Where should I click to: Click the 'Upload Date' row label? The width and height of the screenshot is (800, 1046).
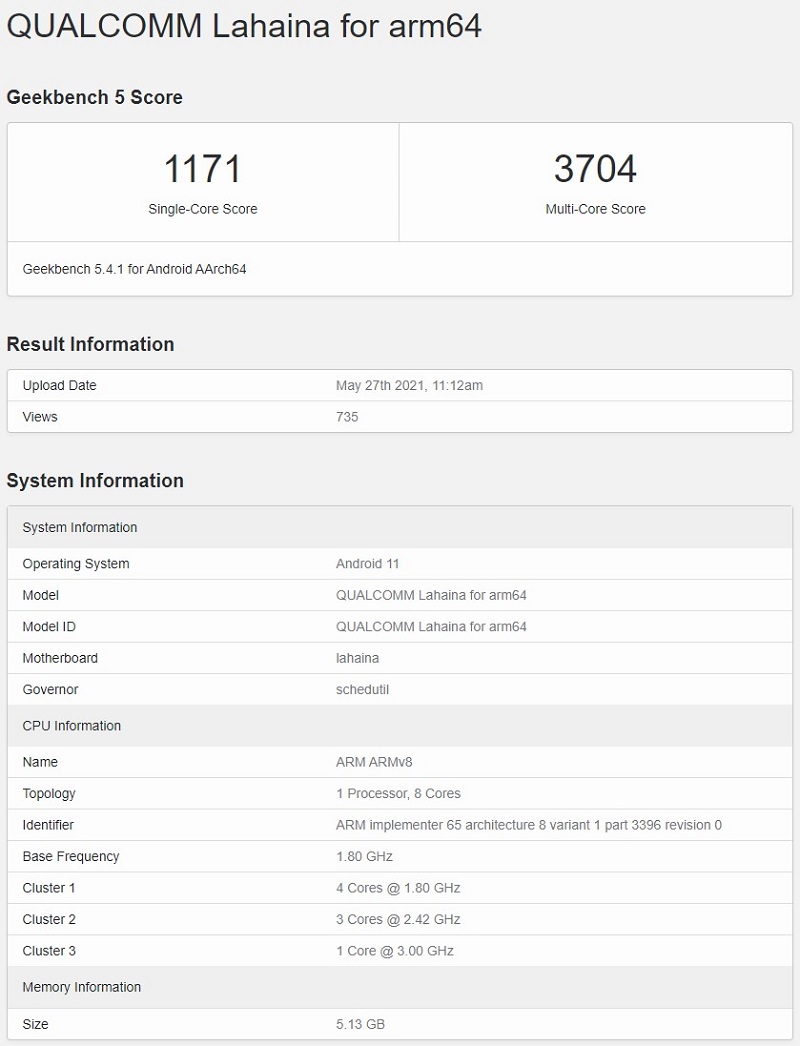59,386
